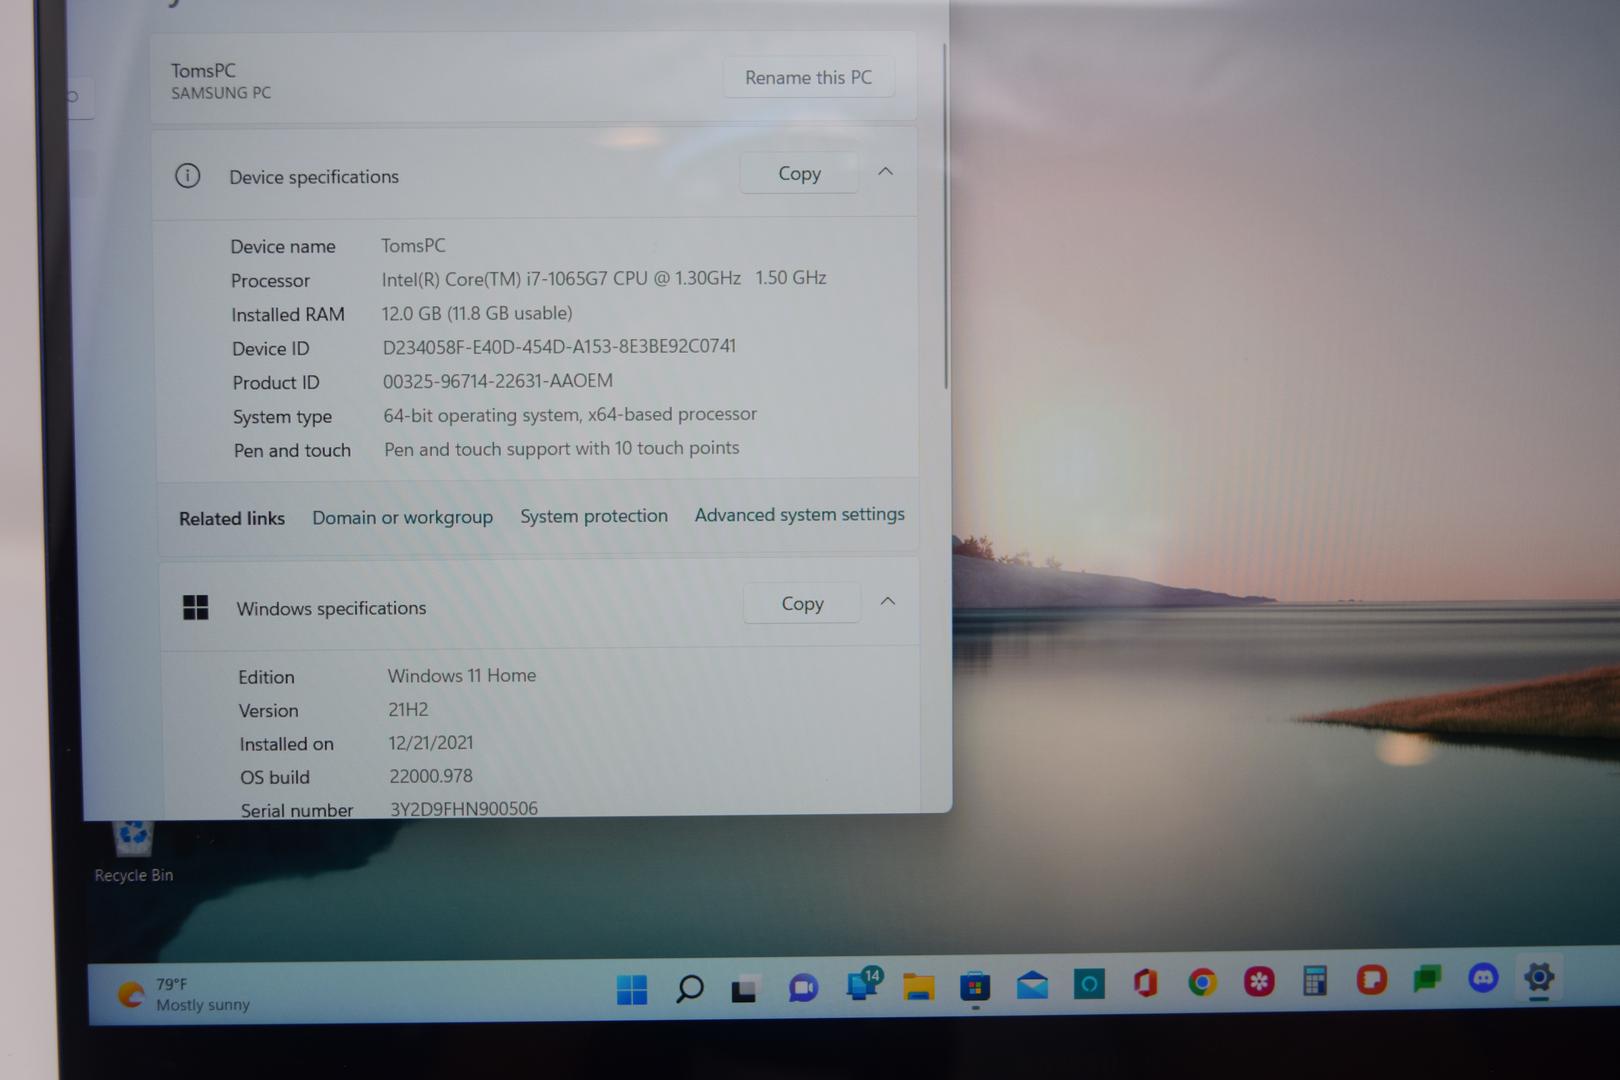Screen dimensions: 1620x1080
Task: Open the Mail app in the taskbar
Action: click(1032, 986)
